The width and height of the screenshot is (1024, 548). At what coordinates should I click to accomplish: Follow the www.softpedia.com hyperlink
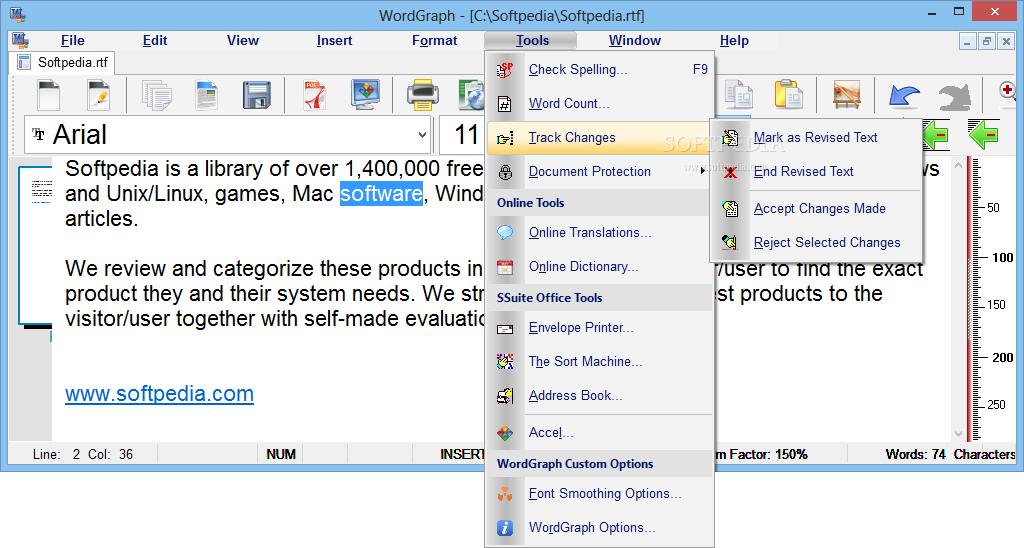pyautogui.click(x=159, y=394)
